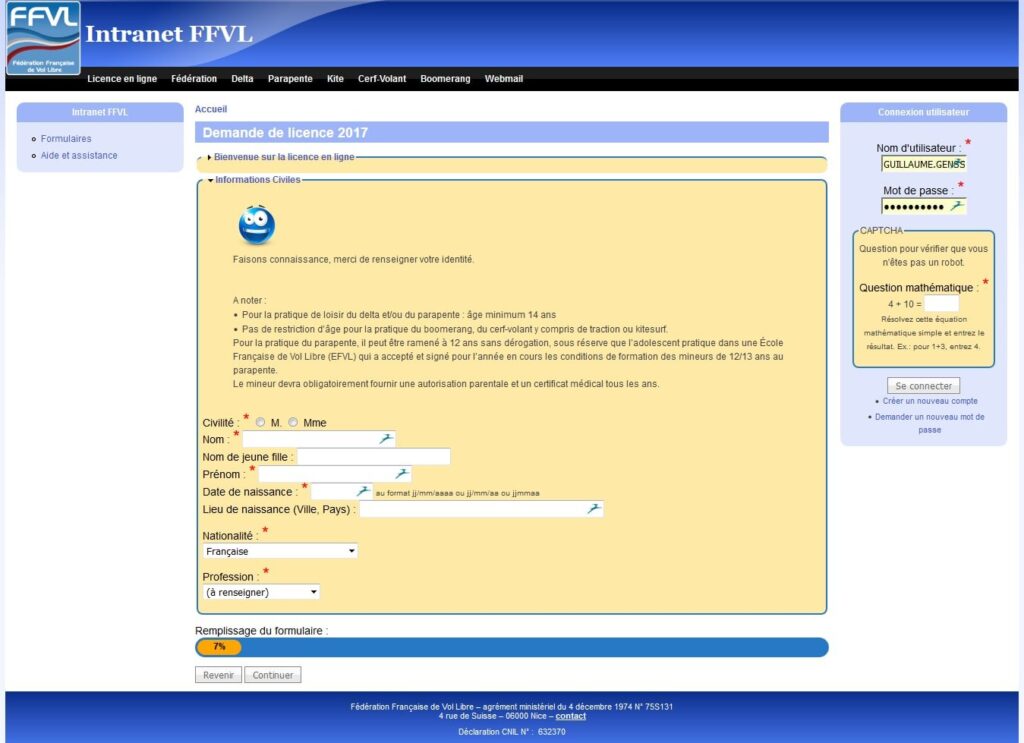Click the blue smiley face icon
This screenshot has height=743, width=1024.
(256, 226)
